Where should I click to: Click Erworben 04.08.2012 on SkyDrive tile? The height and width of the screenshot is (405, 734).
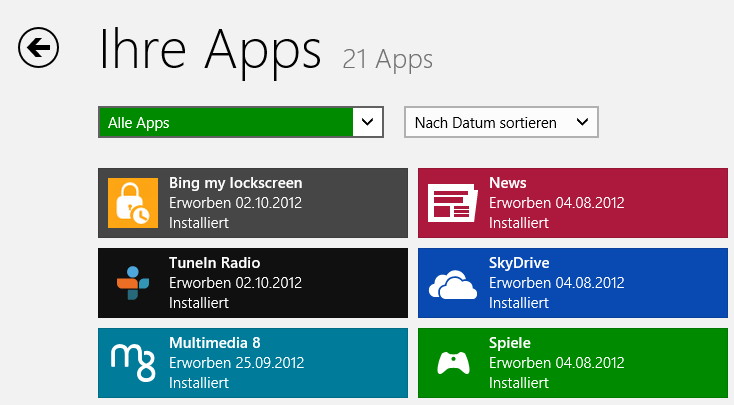tap(557, 283)
